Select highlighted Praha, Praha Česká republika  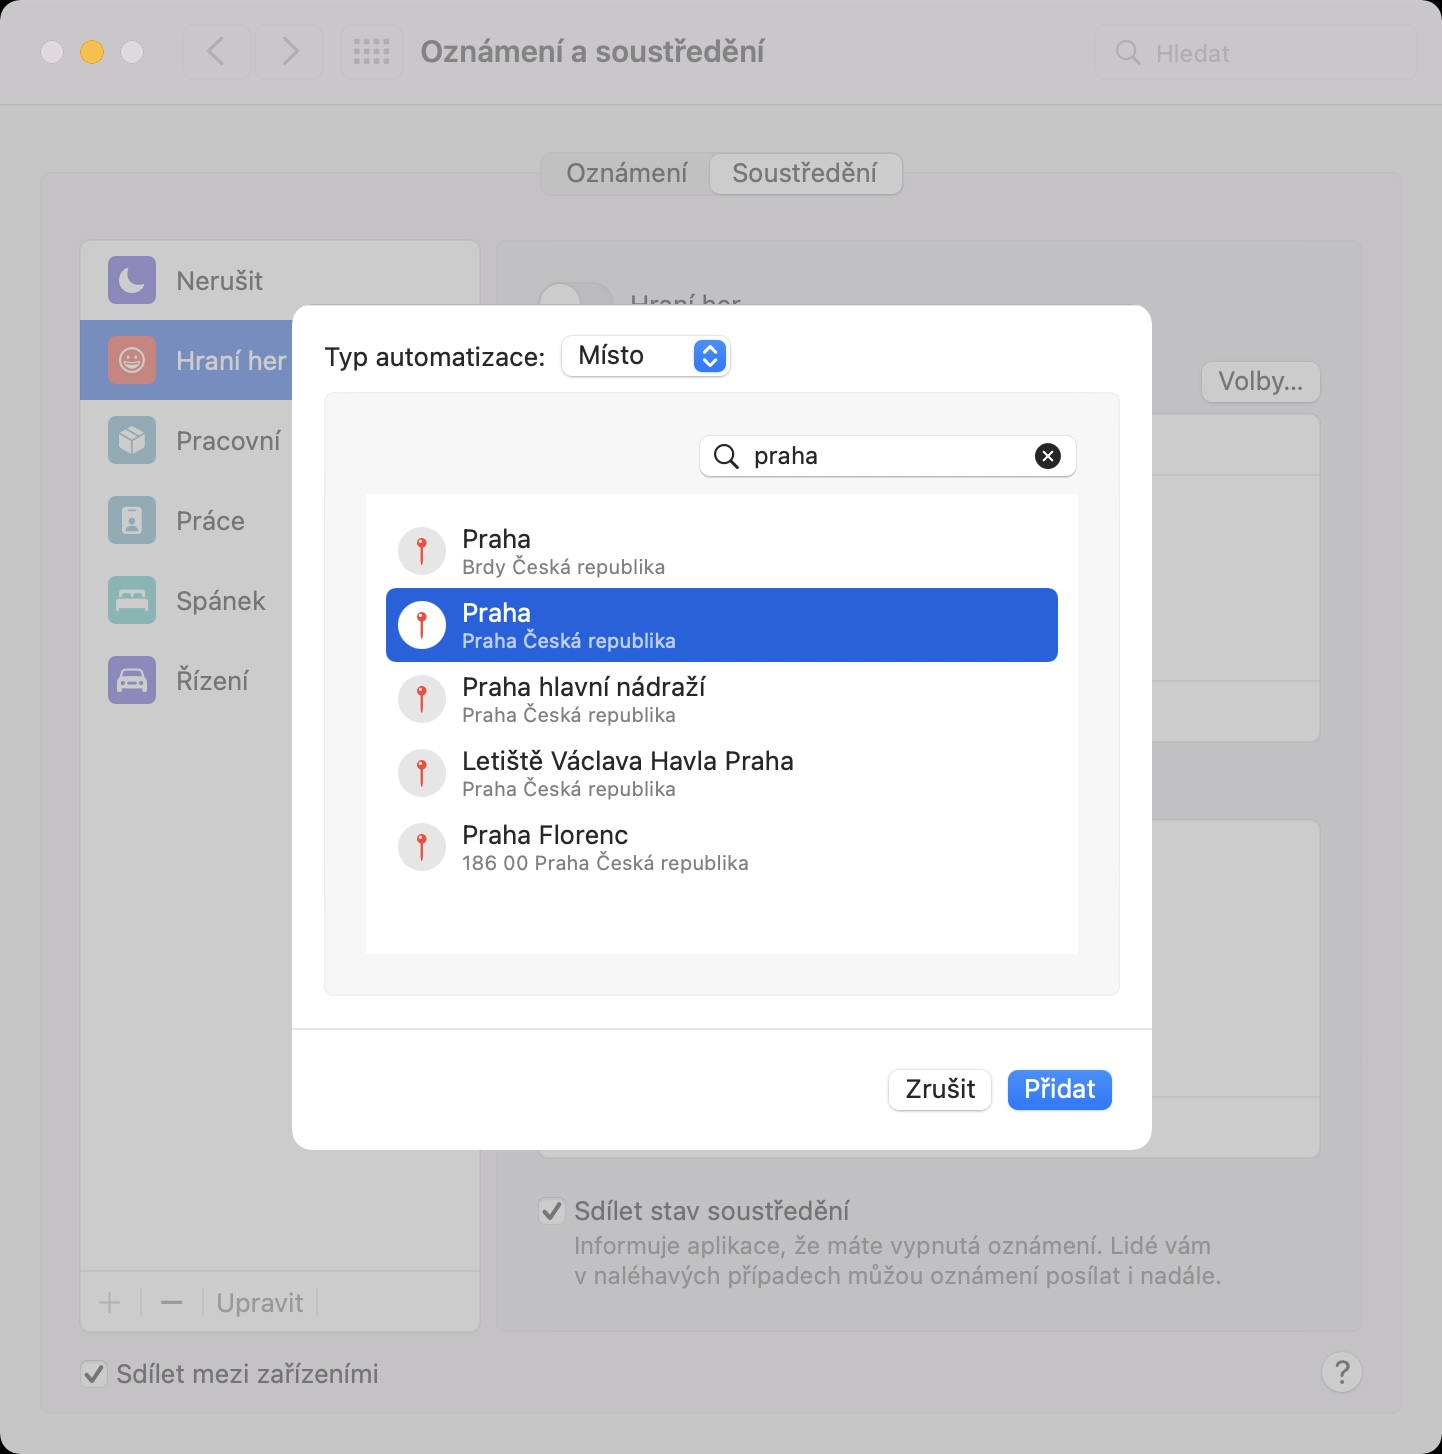(x=722, y=625)
